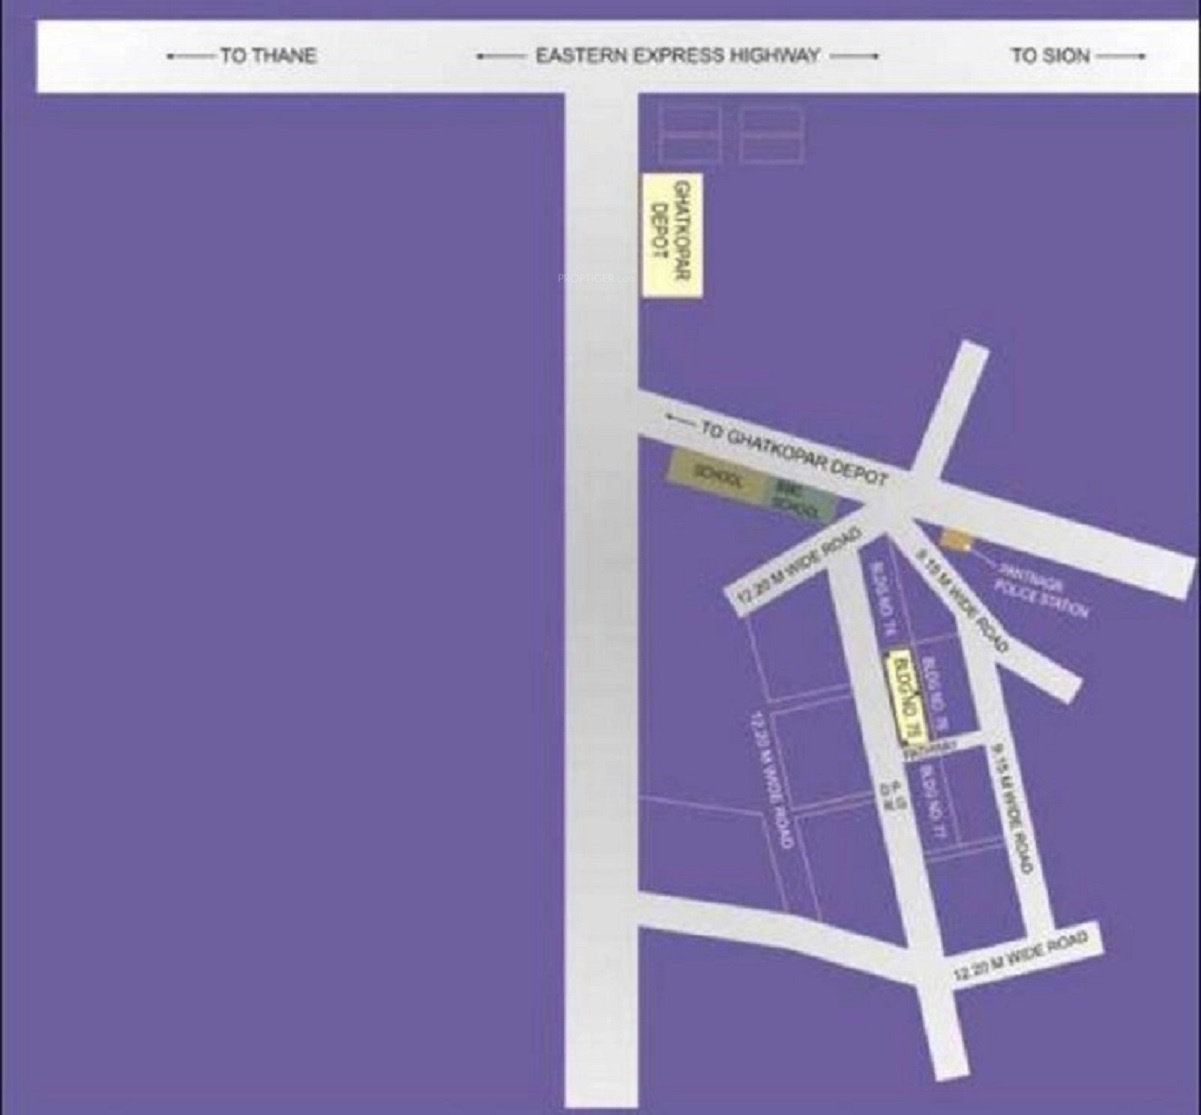Click the Eastern Express Highway label

pos(677,56)
